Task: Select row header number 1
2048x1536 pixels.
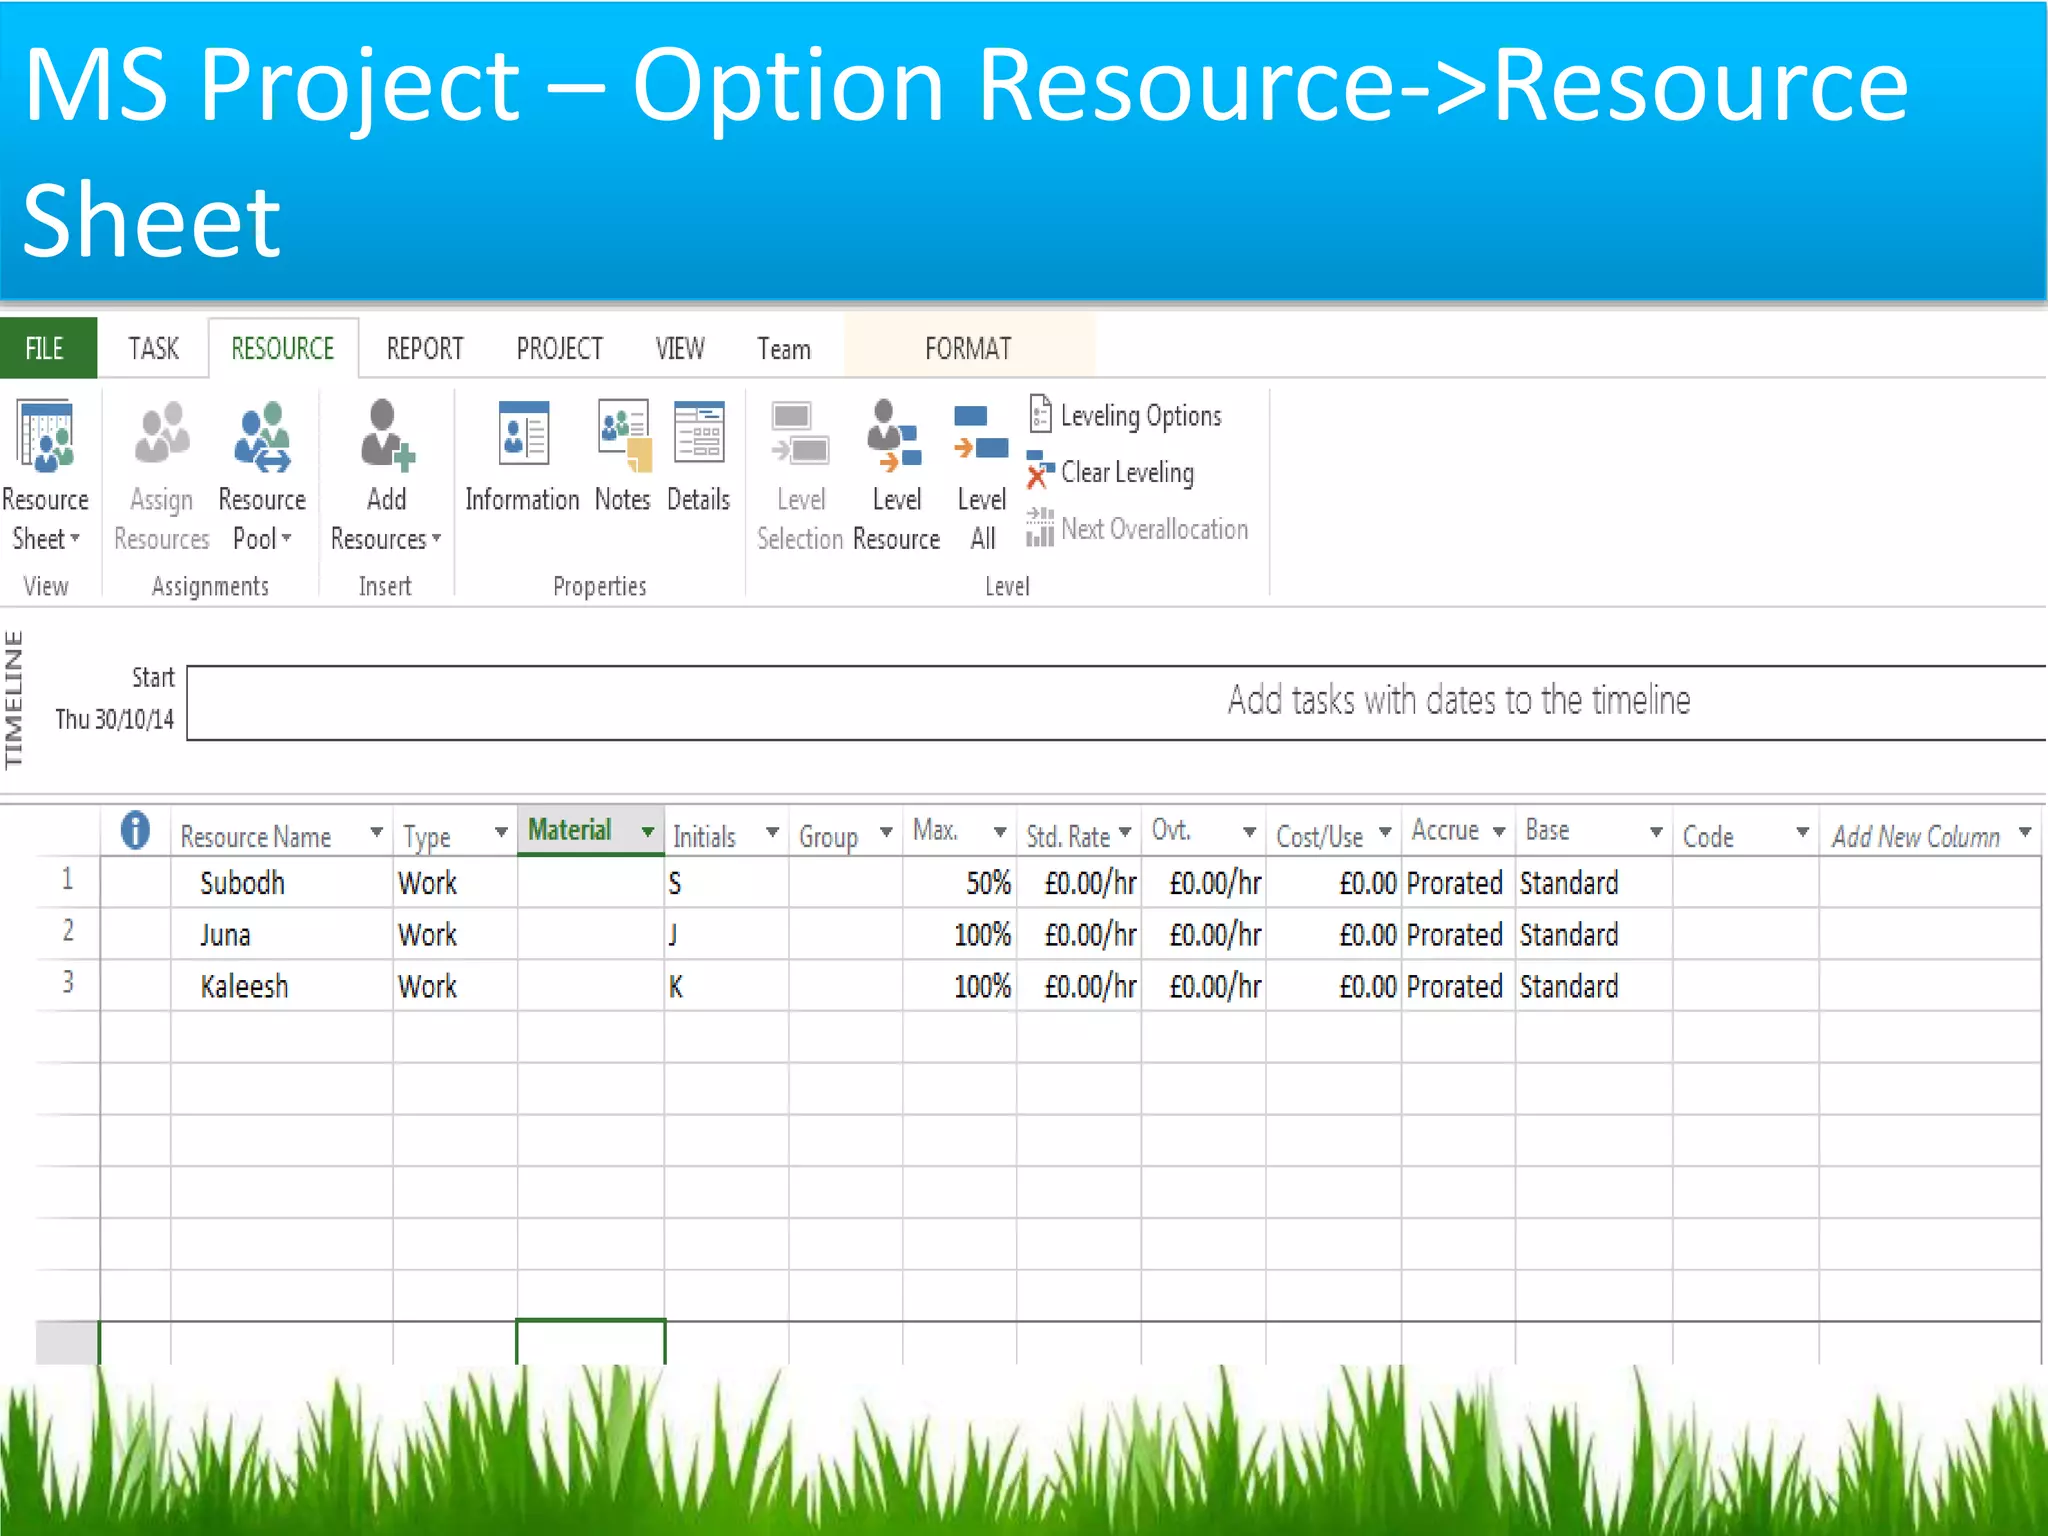Action: click(67, 880)
